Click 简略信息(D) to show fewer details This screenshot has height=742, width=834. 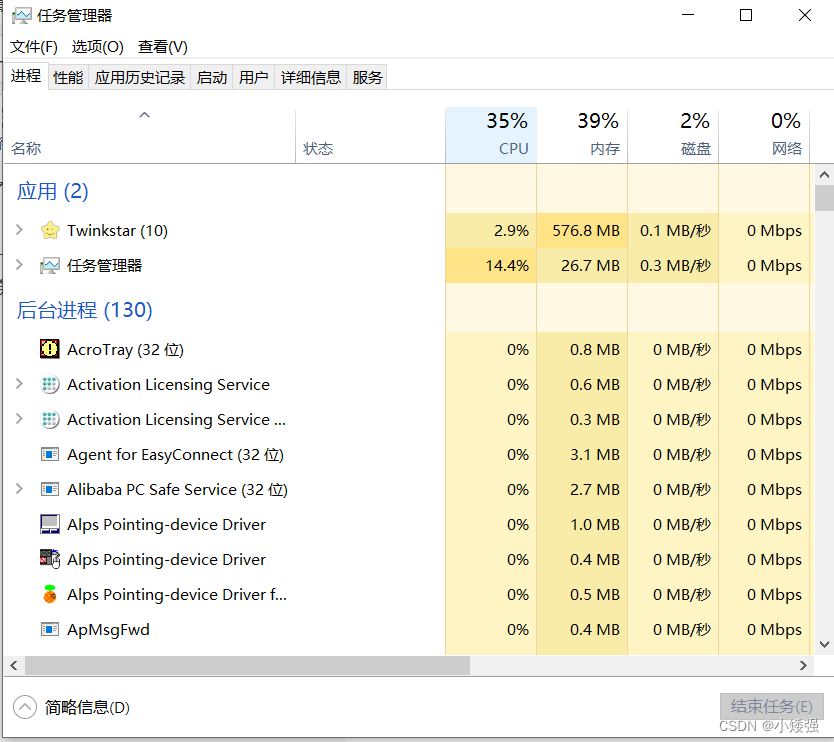coord(87,707)
